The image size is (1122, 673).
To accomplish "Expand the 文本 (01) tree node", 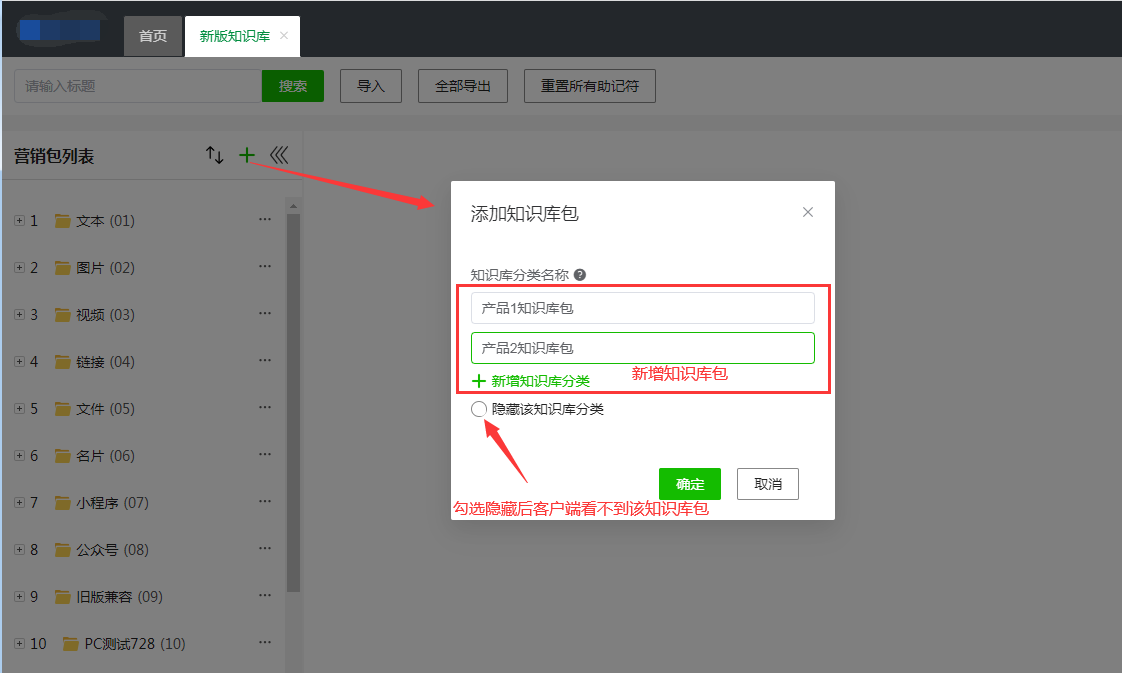I will click(x=19, y=220).
